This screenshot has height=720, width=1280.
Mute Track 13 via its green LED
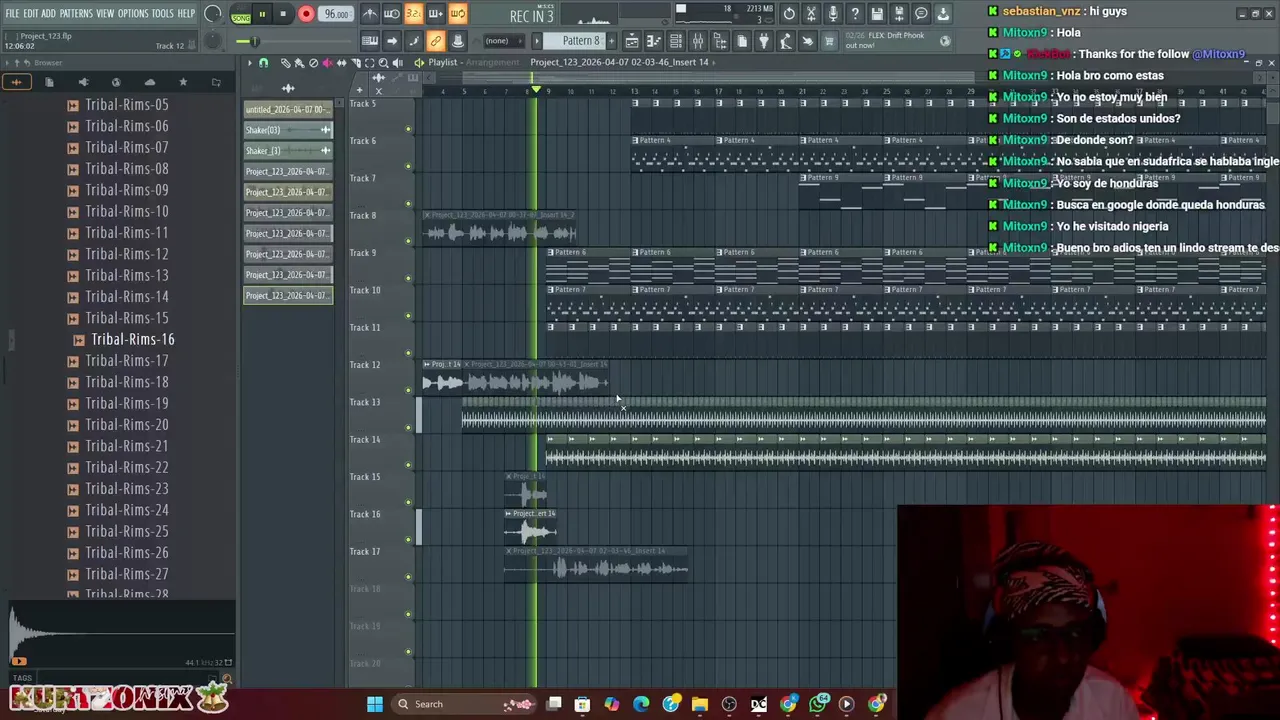pos(408,427)
